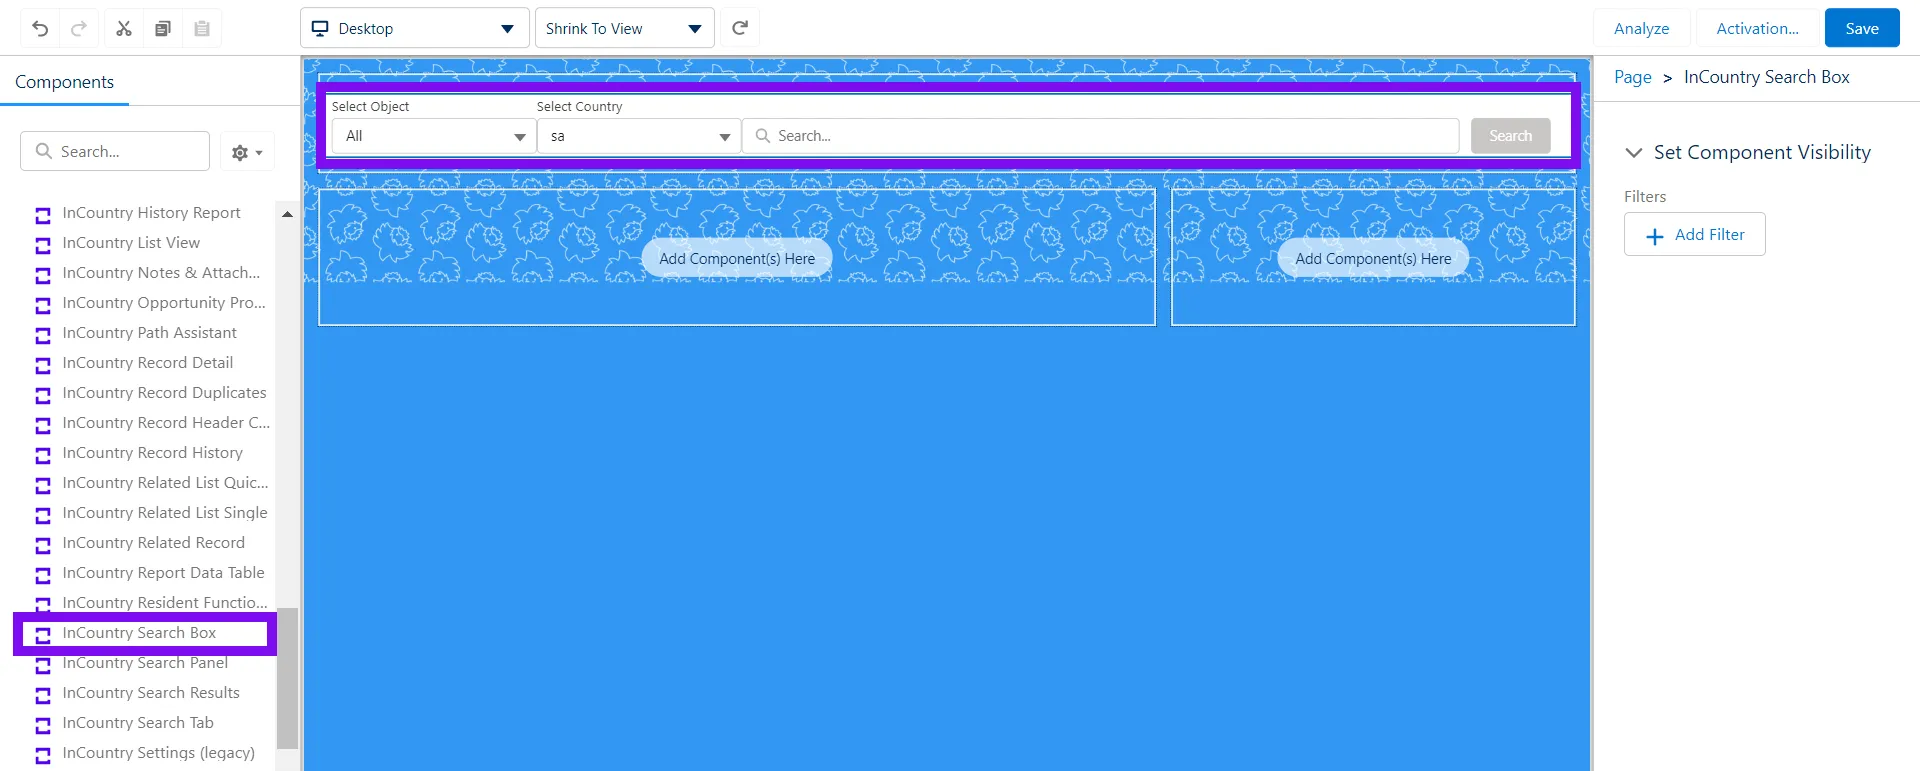Click the Paste clipboard icon

[x=202, y=29]
